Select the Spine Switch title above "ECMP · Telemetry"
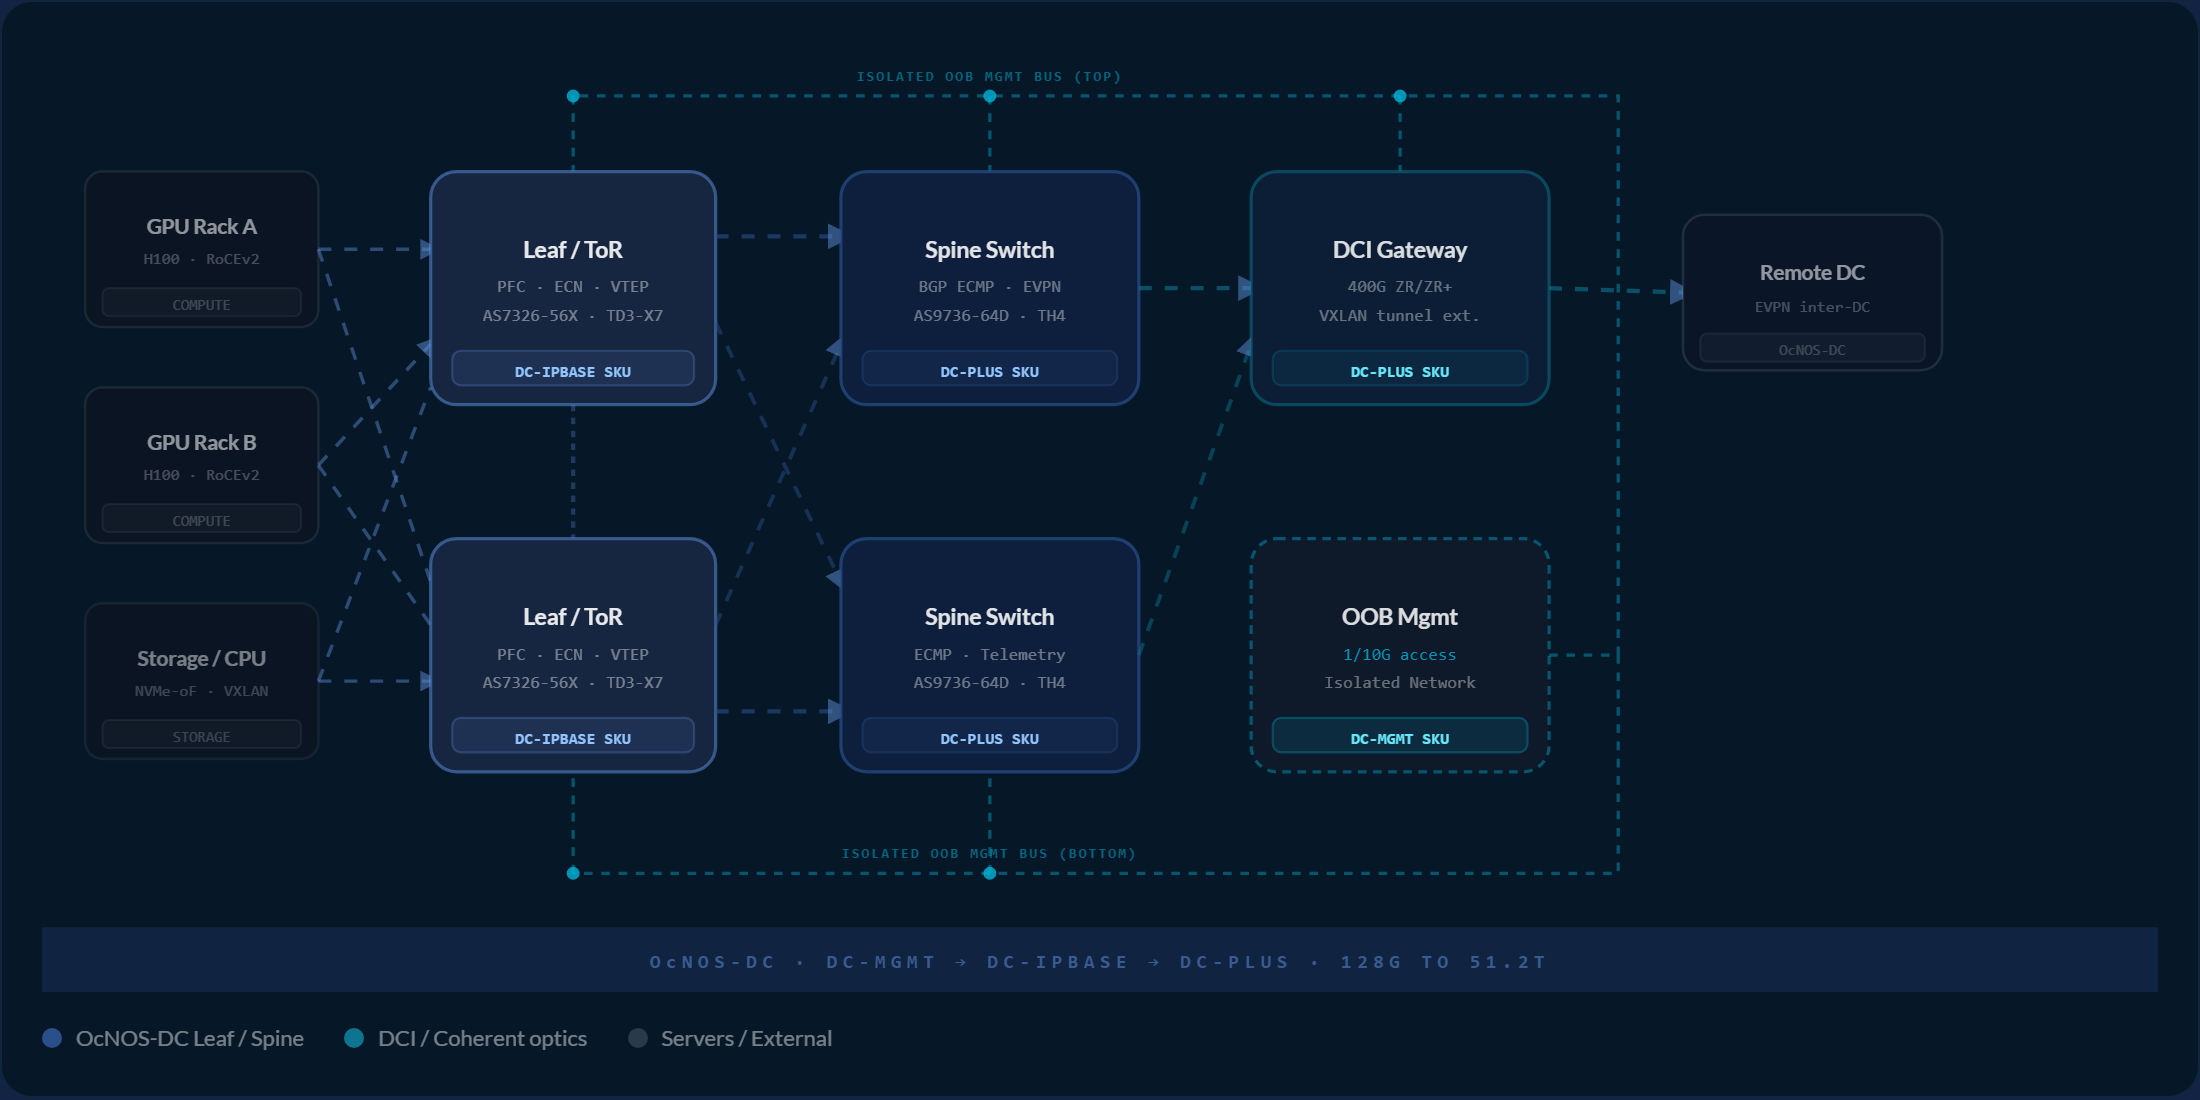The image size is (2200, 1100). (x=990, y=617)
